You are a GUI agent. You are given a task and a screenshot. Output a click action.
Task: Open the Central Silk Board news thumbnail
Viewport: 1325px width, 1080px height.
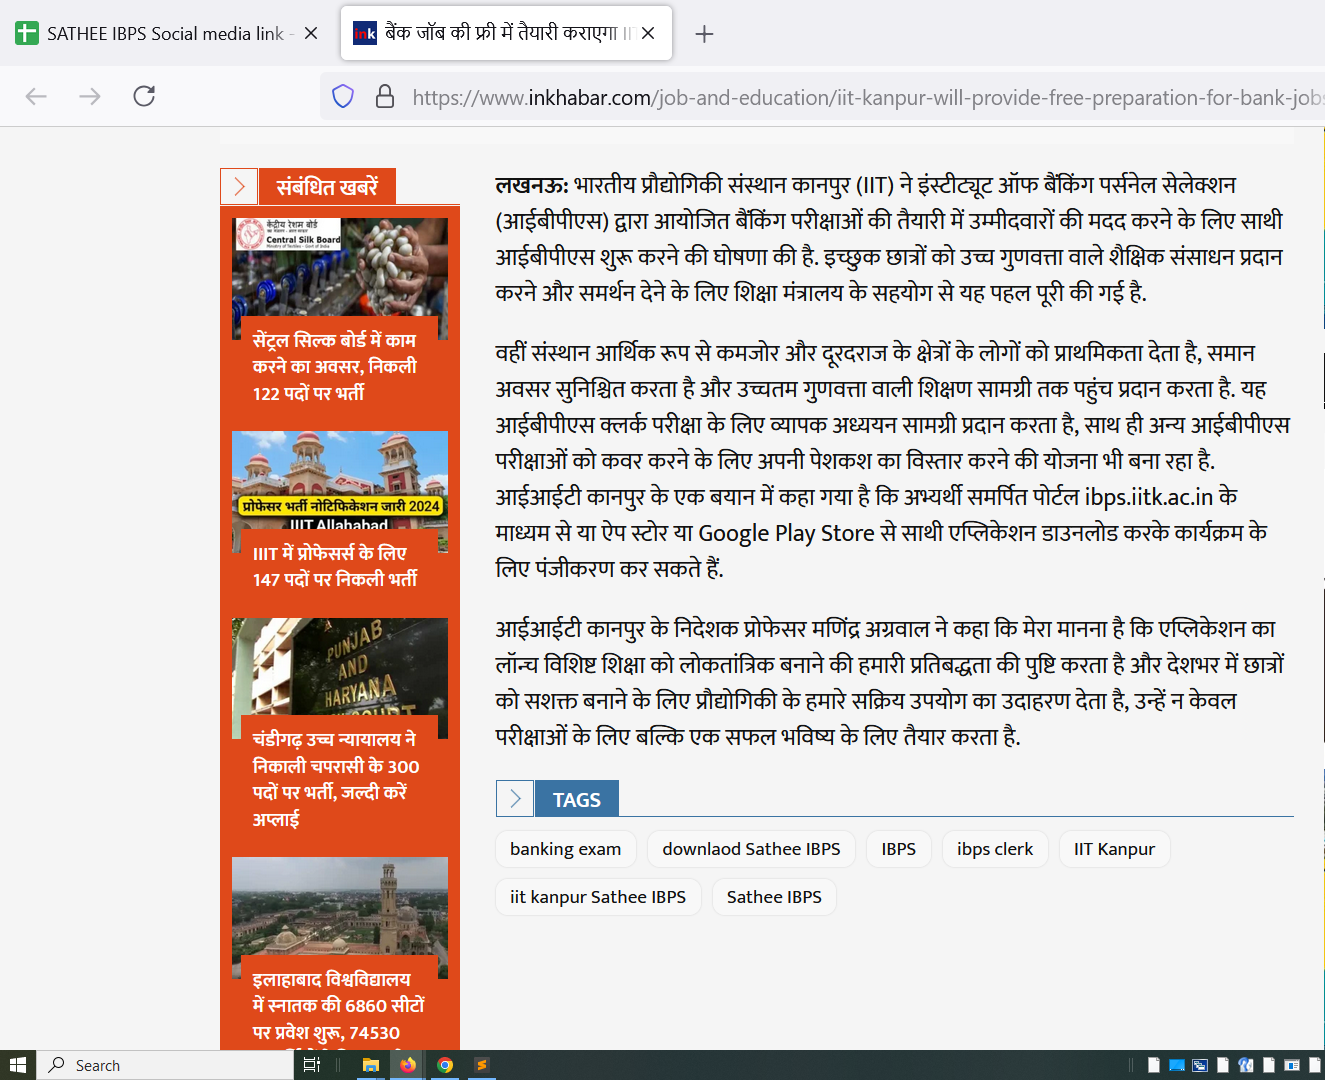339,268
